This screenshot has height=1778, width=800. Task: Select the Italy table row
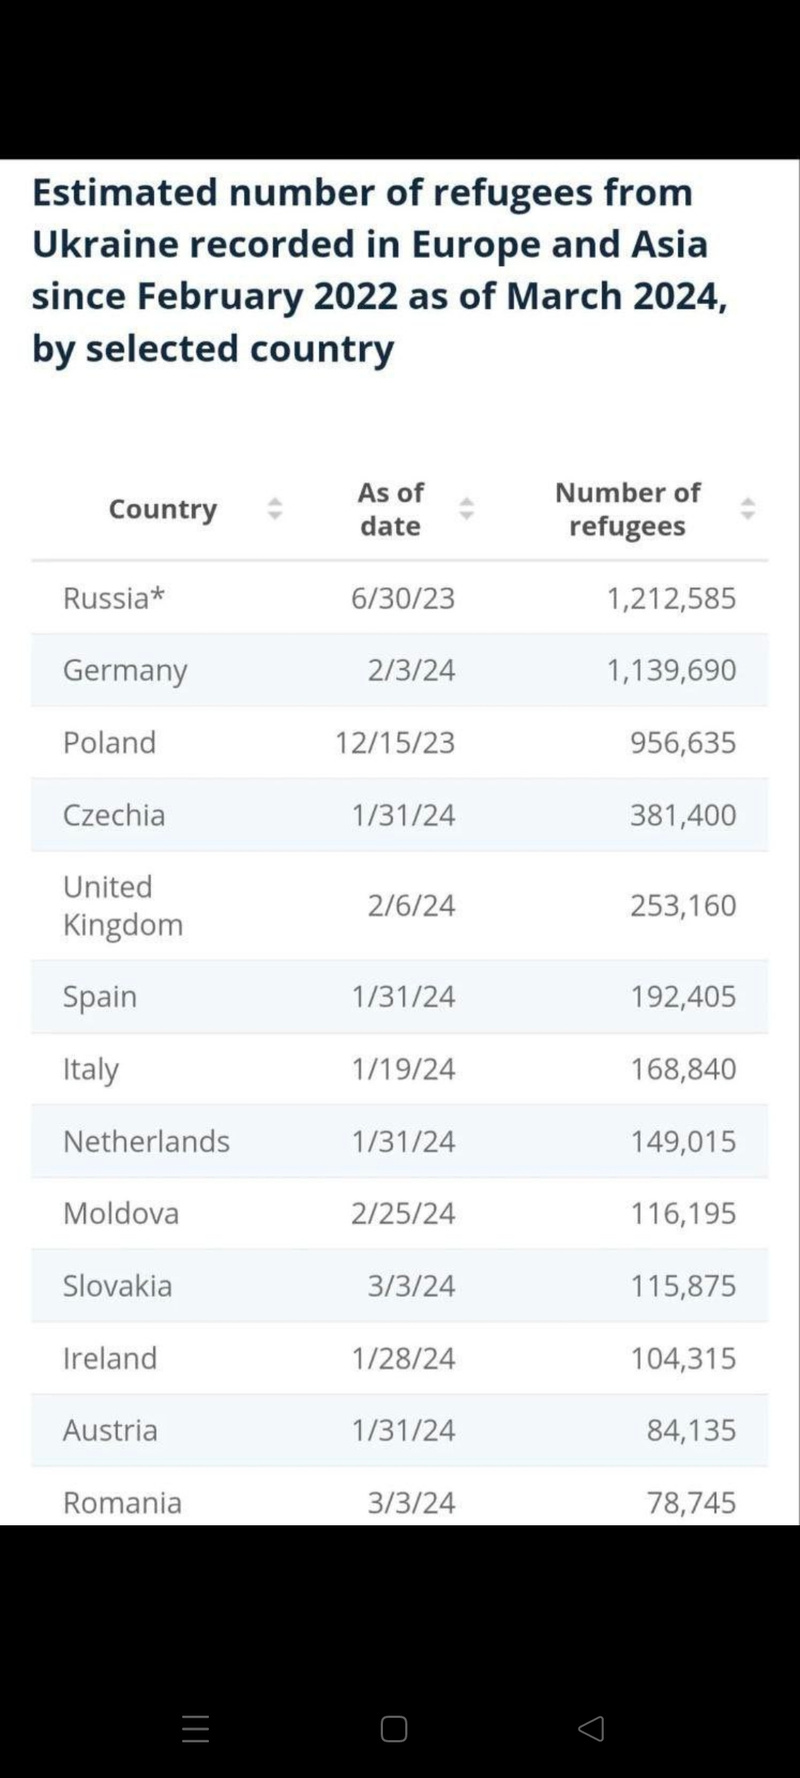(x=400, y=1068)
